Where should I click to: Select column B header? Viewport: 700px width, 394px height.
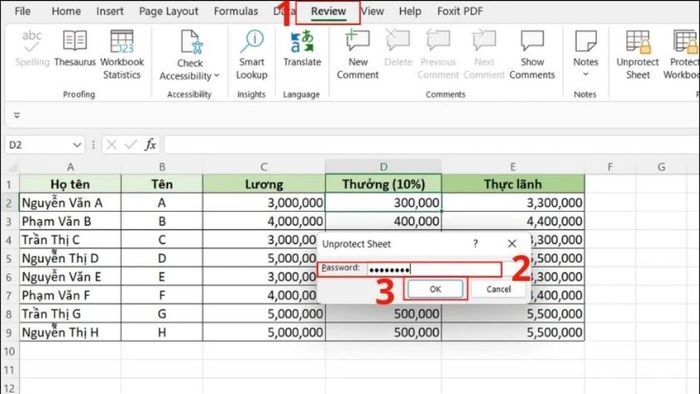(x=162, y=167)
